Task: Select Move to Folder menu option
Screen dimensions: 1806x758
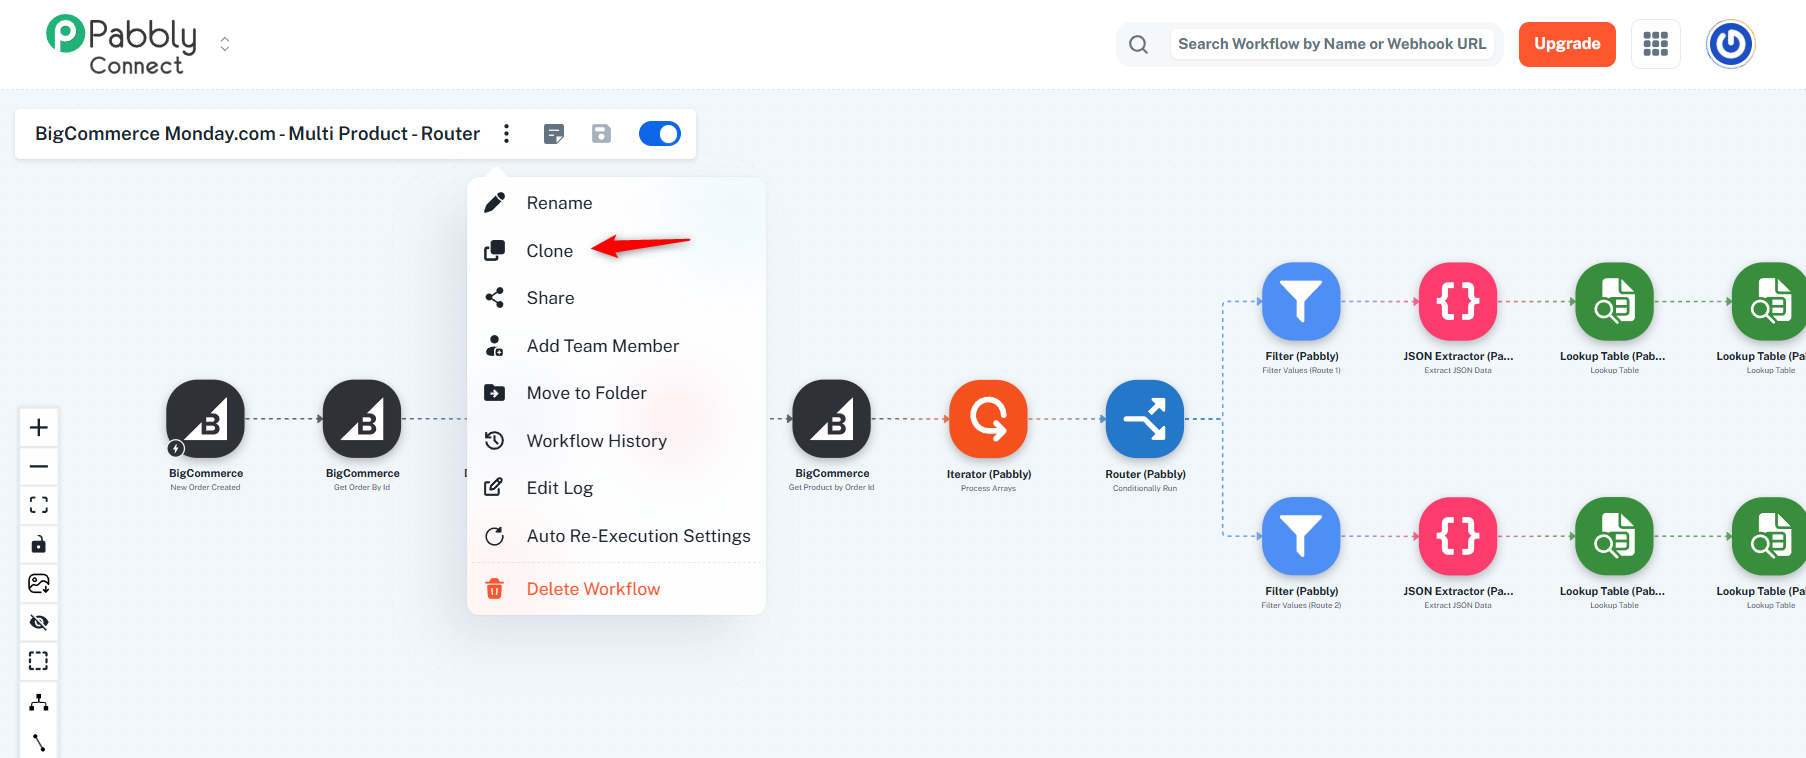Action: click(x=586, y=393)
